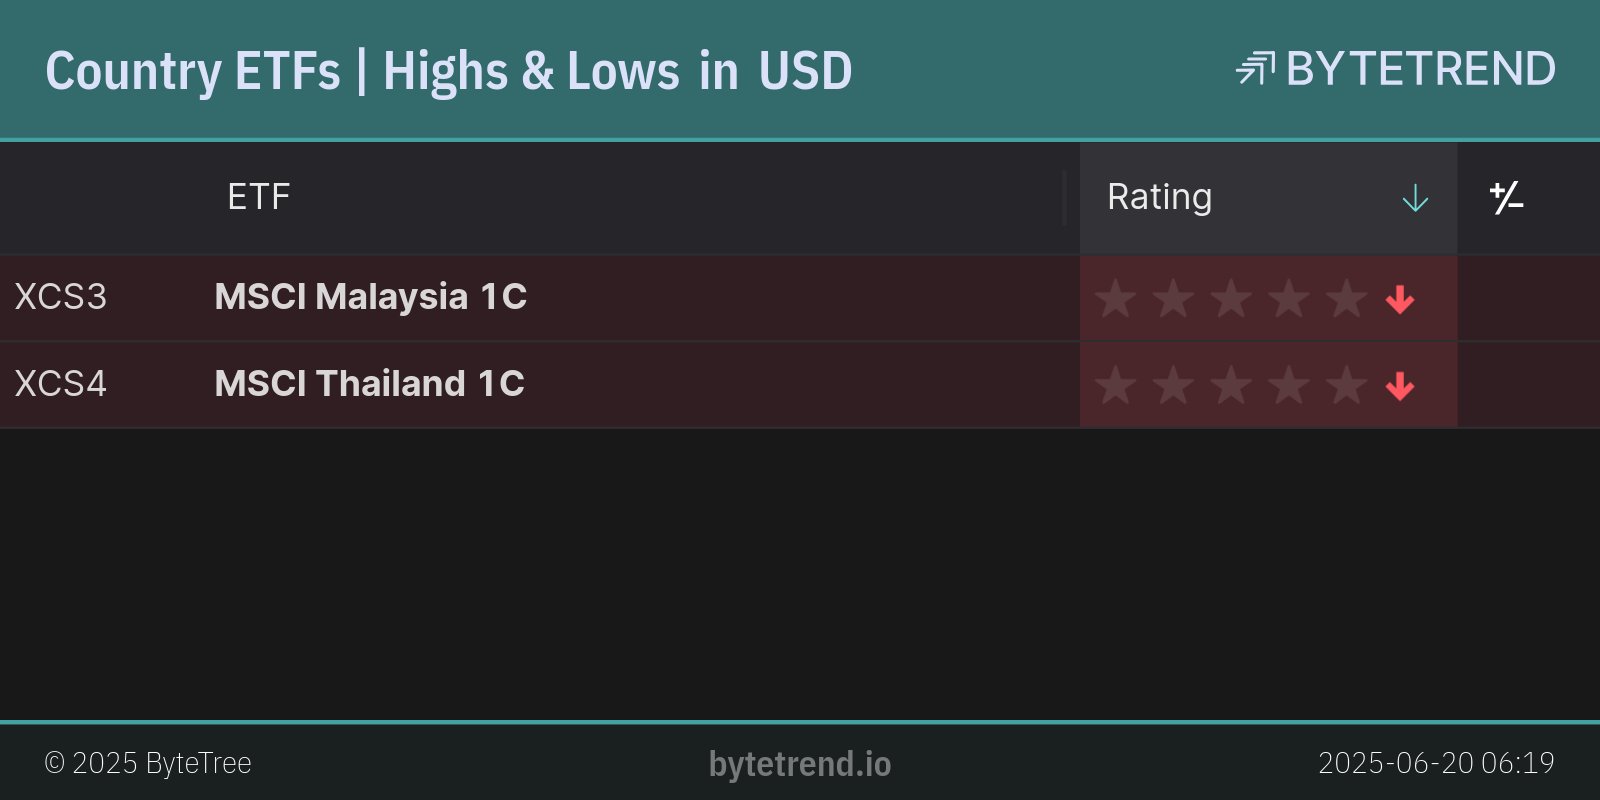Screen dimensions: 1600x800
Task: Click the fifth star in the Thailand row
Action: (1347, 386)
